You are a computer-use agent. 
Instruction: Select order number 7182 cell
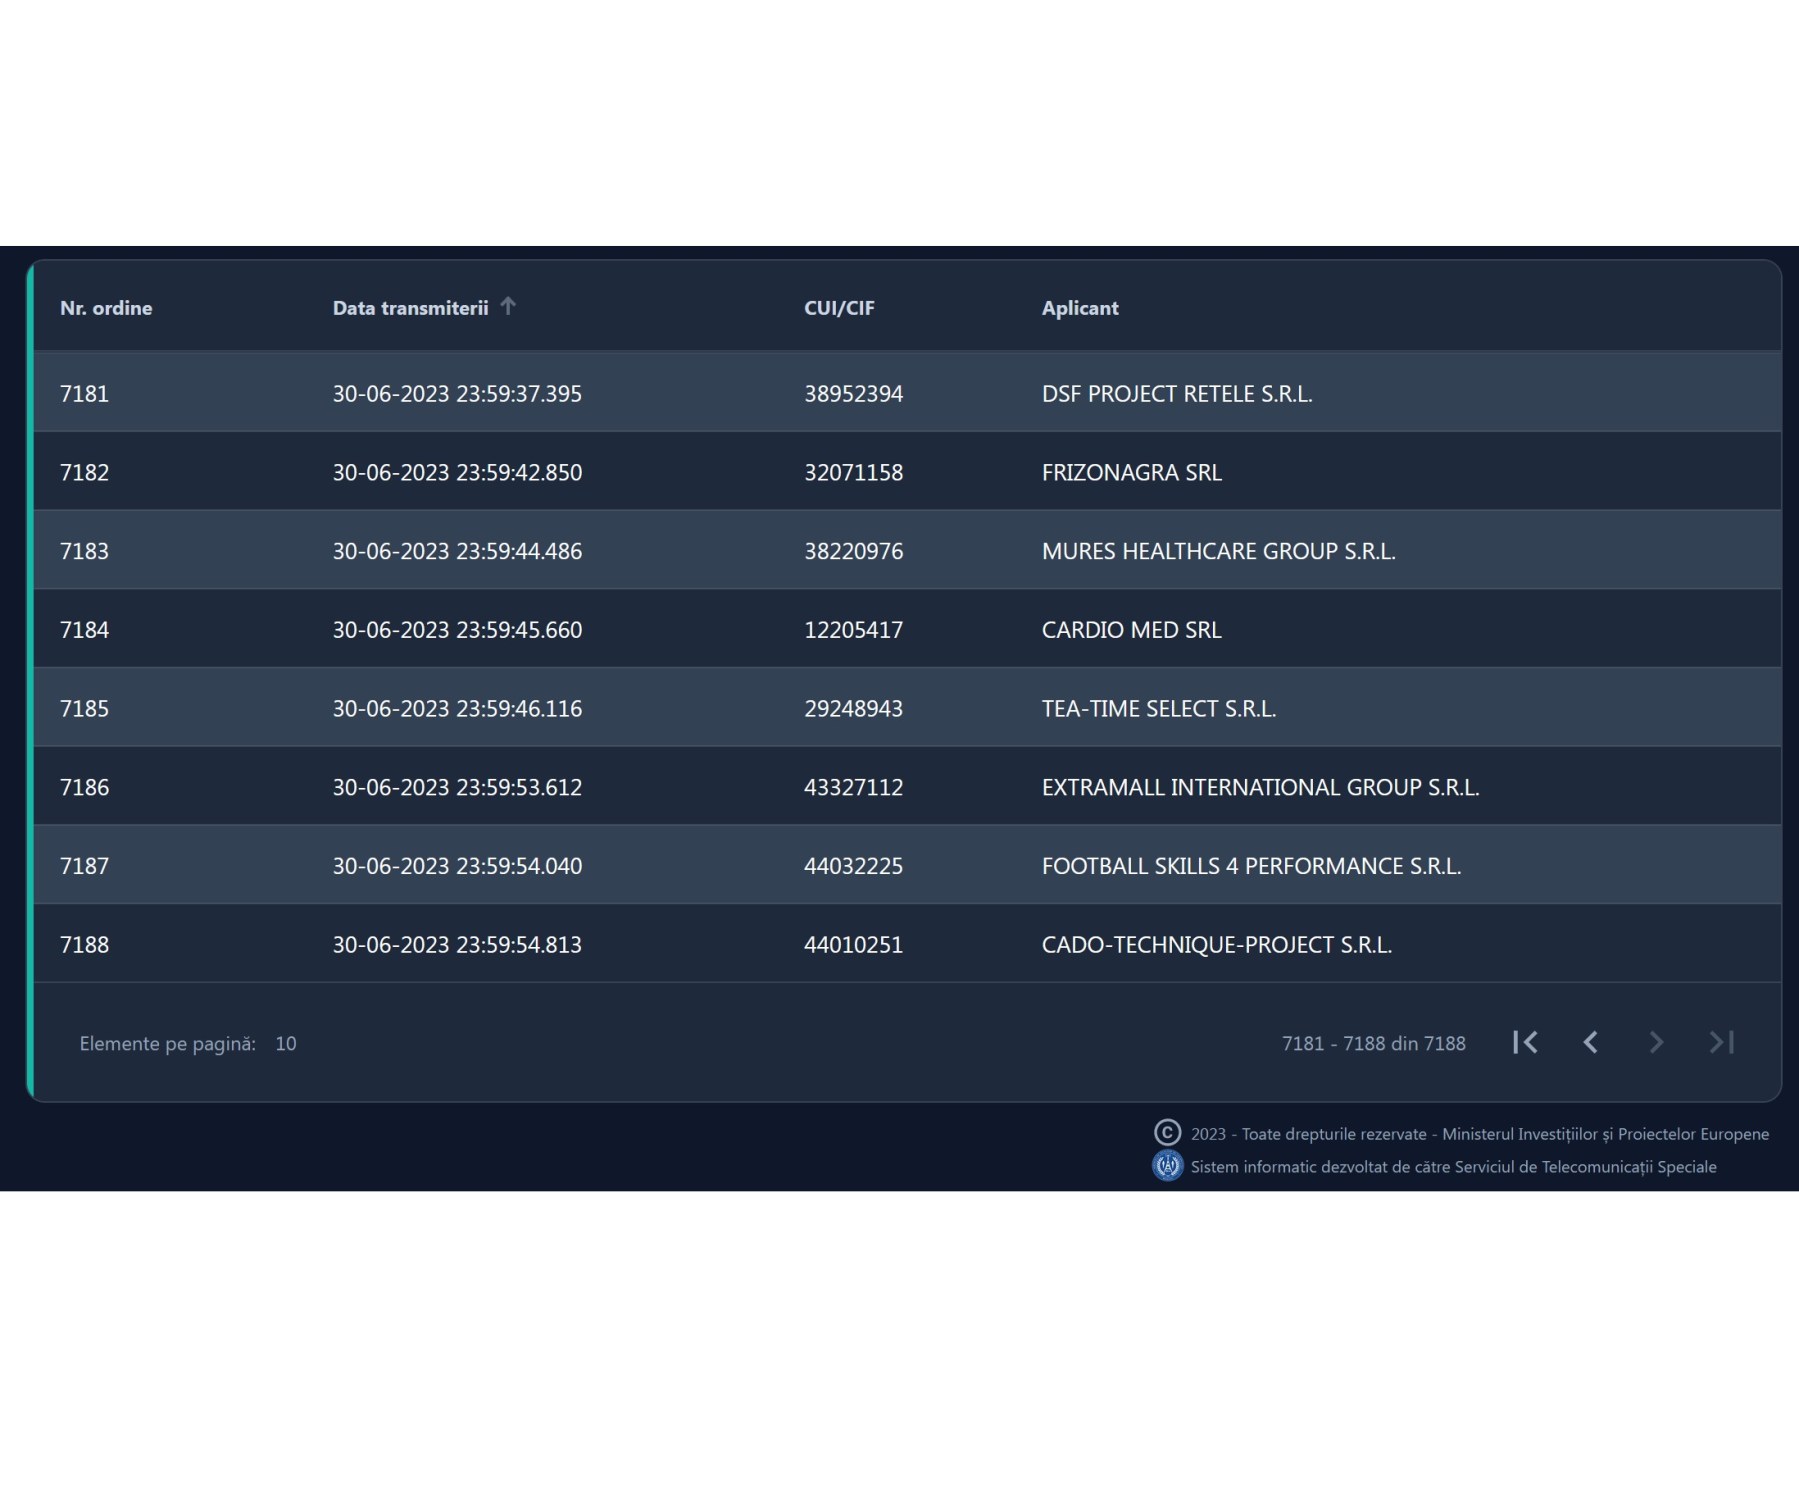tap(84, 473)
